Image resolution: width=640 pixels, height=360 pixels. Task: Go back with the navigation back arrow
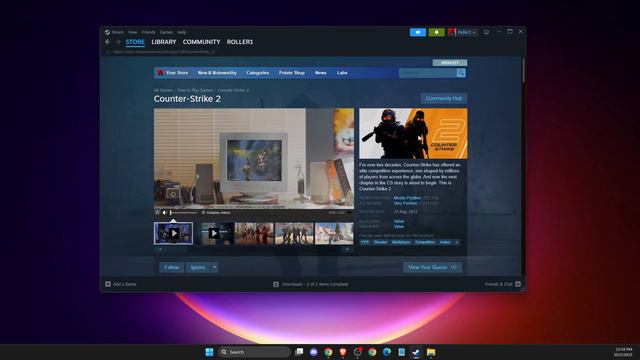(x=108, y=42)
